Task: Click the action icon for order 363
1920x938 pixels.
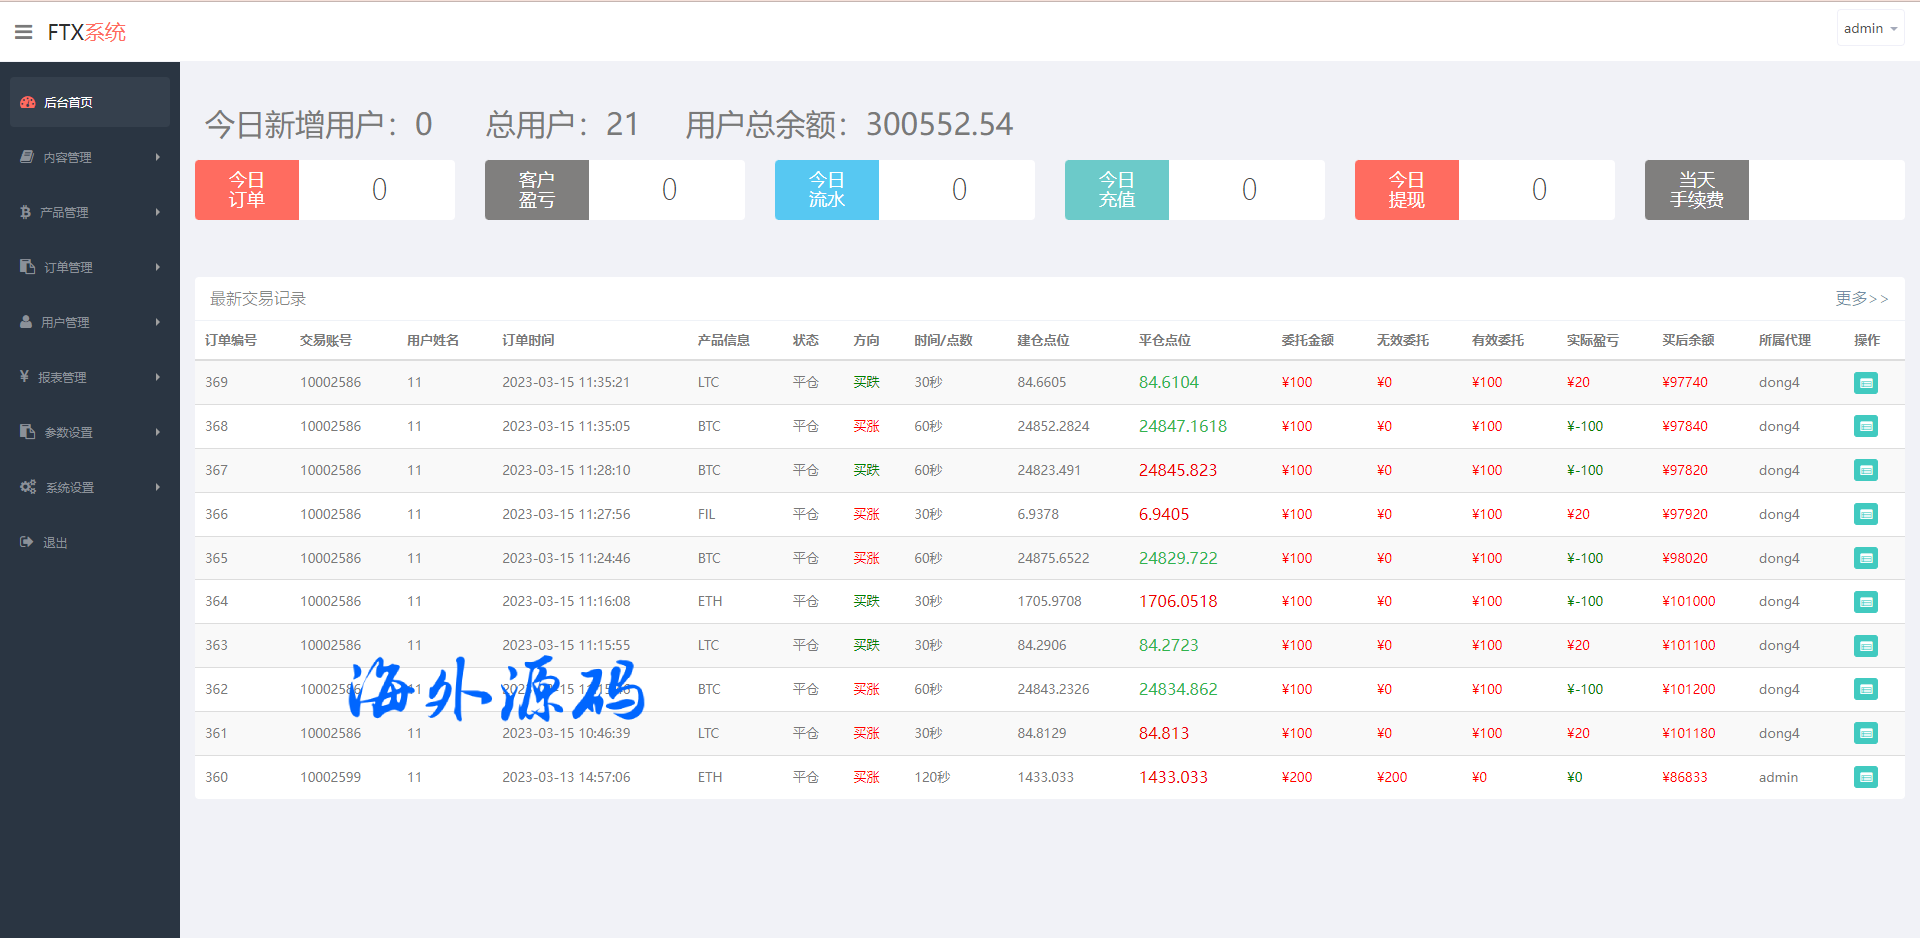Action: click(1865, 646)
